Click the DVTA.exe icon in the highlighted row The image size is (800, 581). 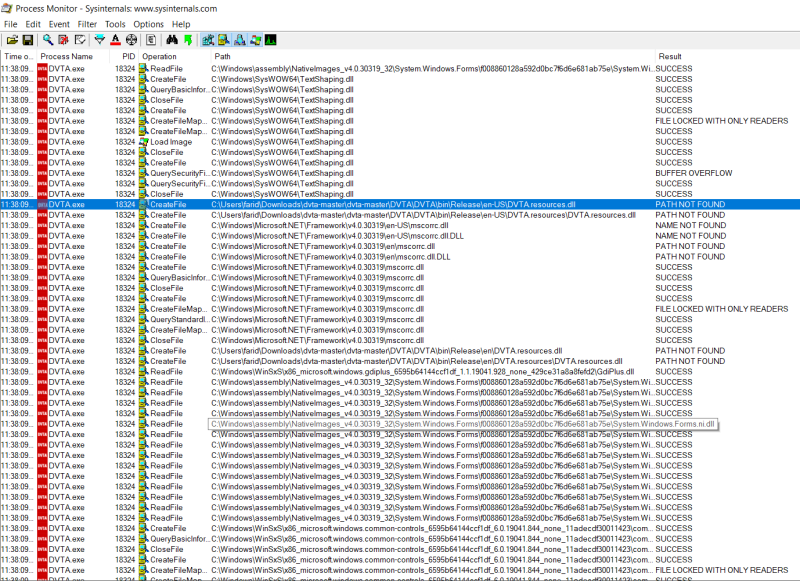pos(42,205)
